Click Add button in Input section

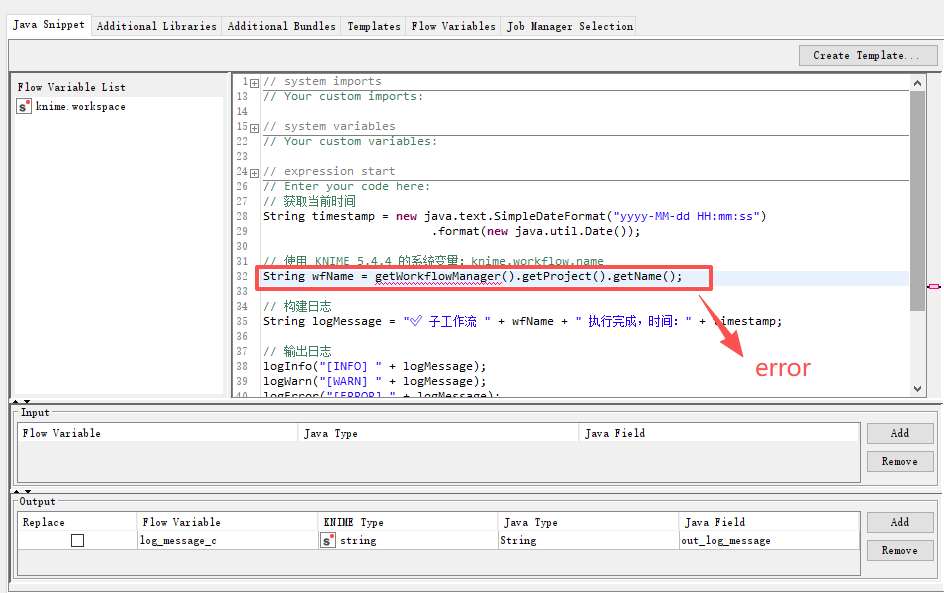[899, 433]
